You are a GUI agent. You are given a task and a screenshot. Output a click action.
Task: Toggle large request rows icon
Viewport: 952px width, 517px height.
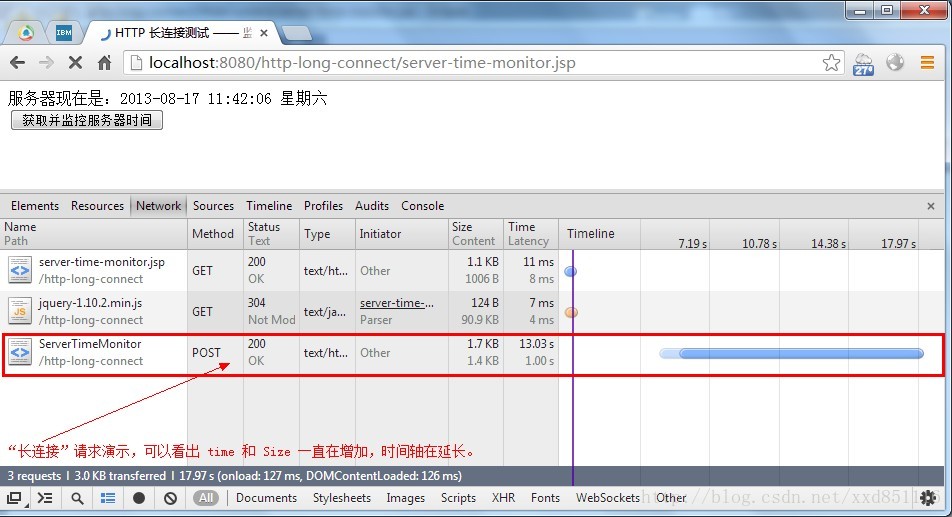coord(108,498)
